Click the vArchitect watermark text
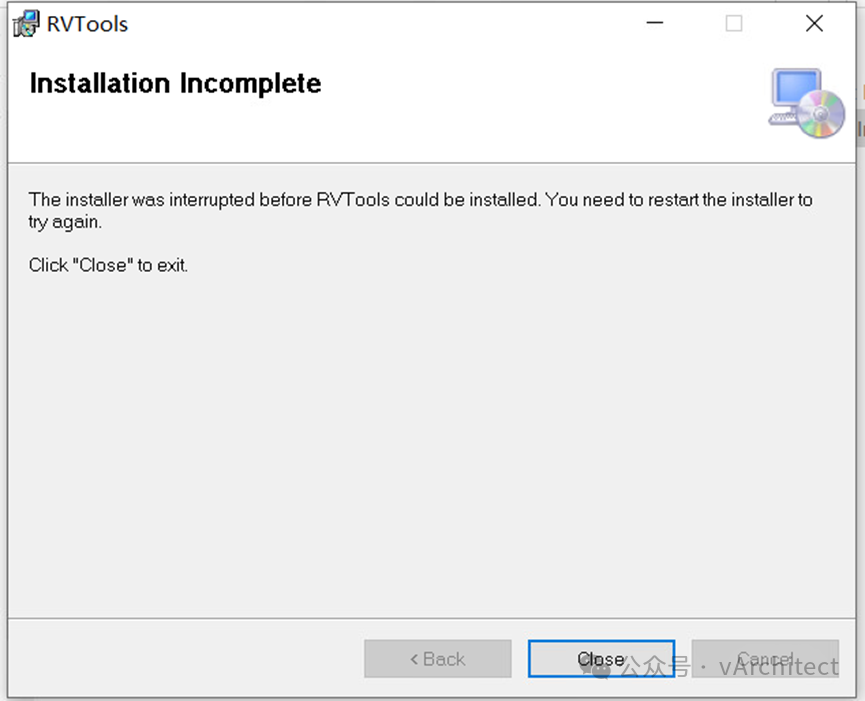The image size is (865, 701). [x=779, y=667]
